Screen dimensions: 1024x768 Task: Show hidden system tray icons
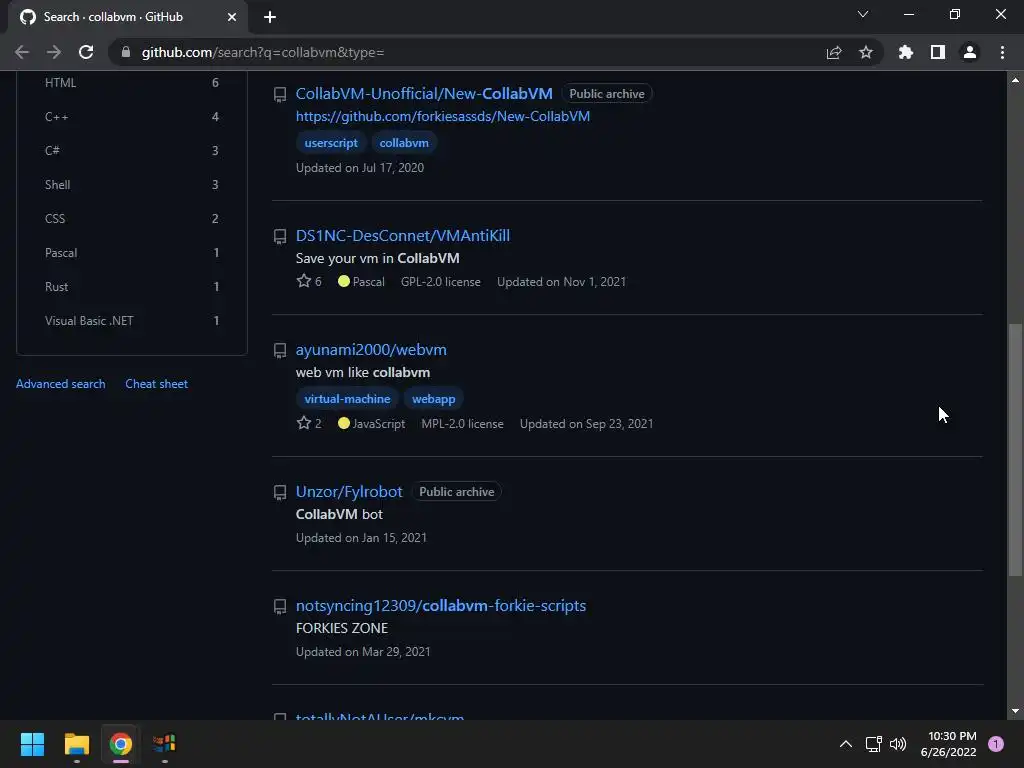[x=846, y=744]
